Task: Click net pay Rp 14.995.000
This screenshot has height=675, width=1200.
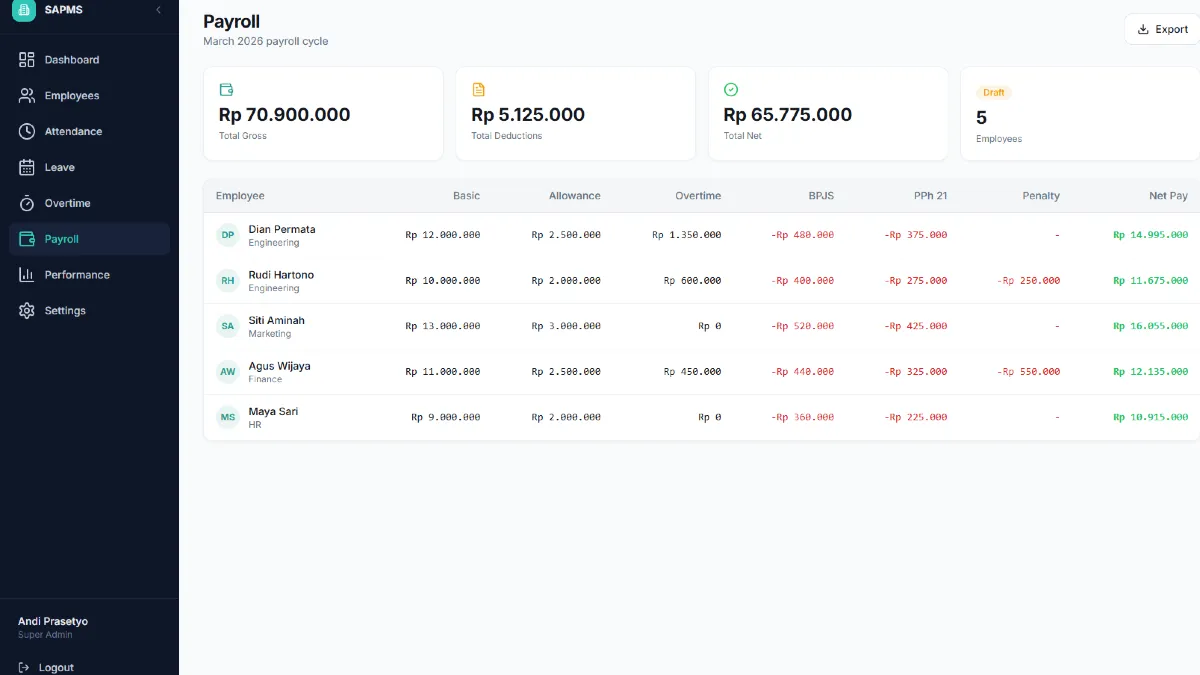Action: click(x=1151, y=235)
